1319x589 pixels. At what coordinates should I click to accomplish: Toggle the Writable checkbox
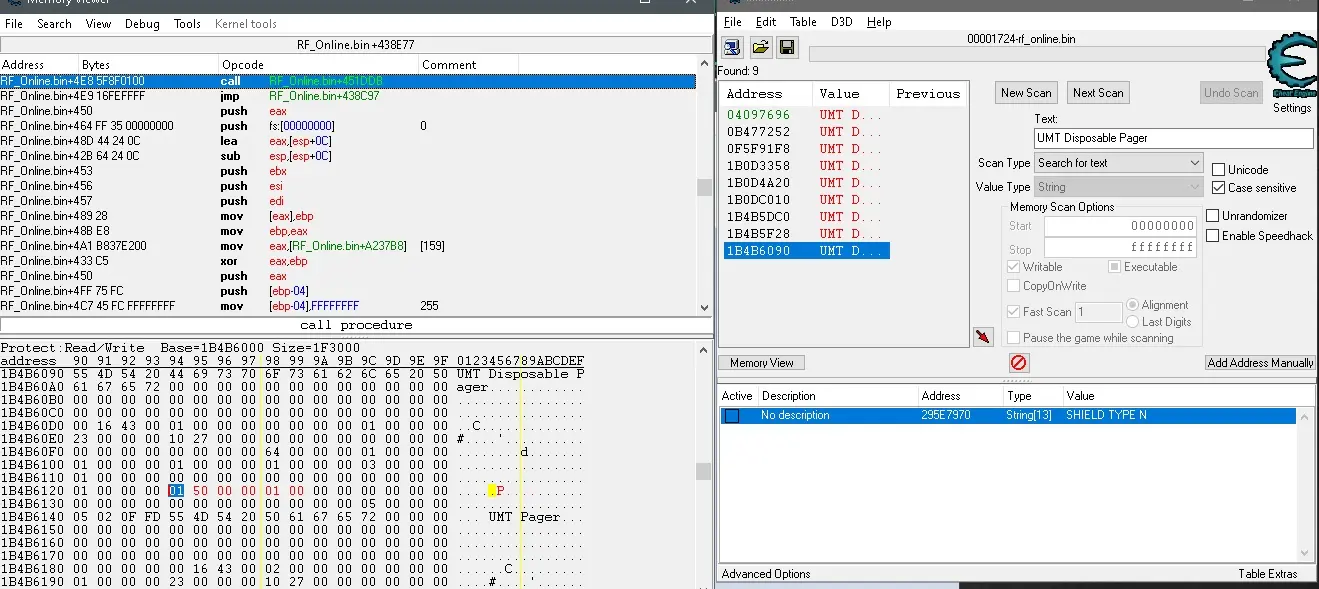pyautogui.click(x=1014, y=267)
